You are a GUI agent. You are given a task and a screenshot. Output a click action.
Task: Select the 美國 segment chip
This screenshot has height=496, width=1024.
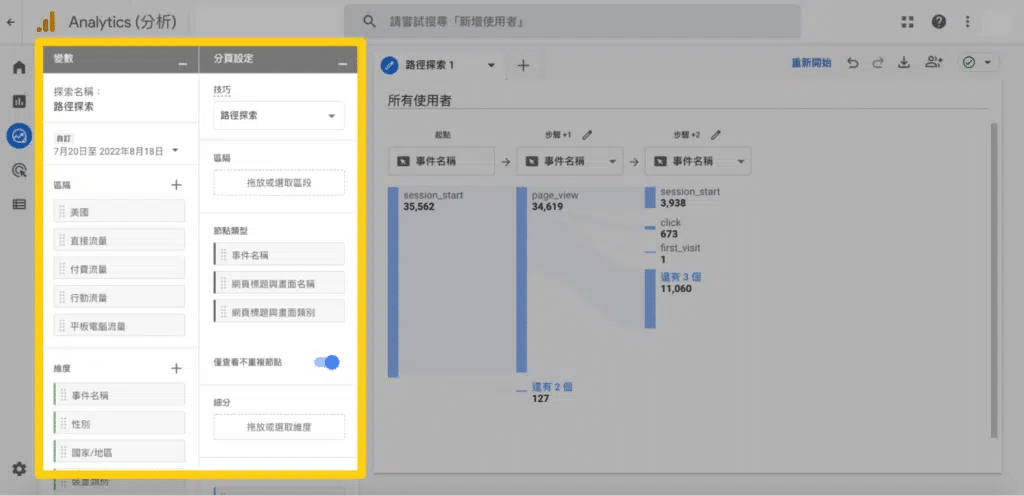pos(119,211)
